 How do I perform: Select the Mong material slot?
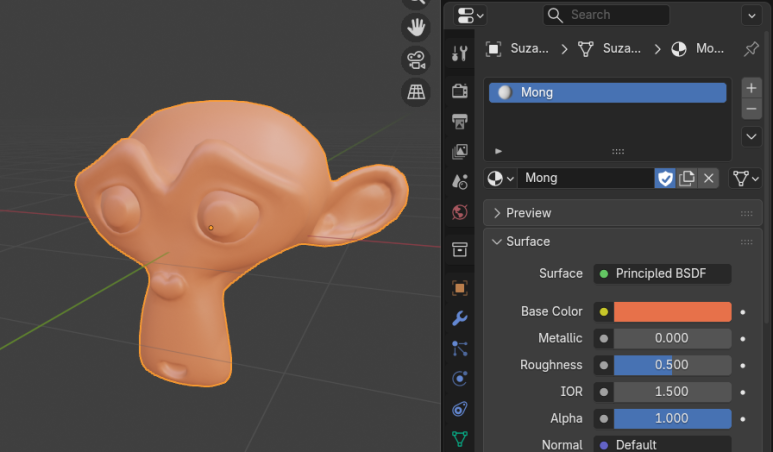point(607,93)
